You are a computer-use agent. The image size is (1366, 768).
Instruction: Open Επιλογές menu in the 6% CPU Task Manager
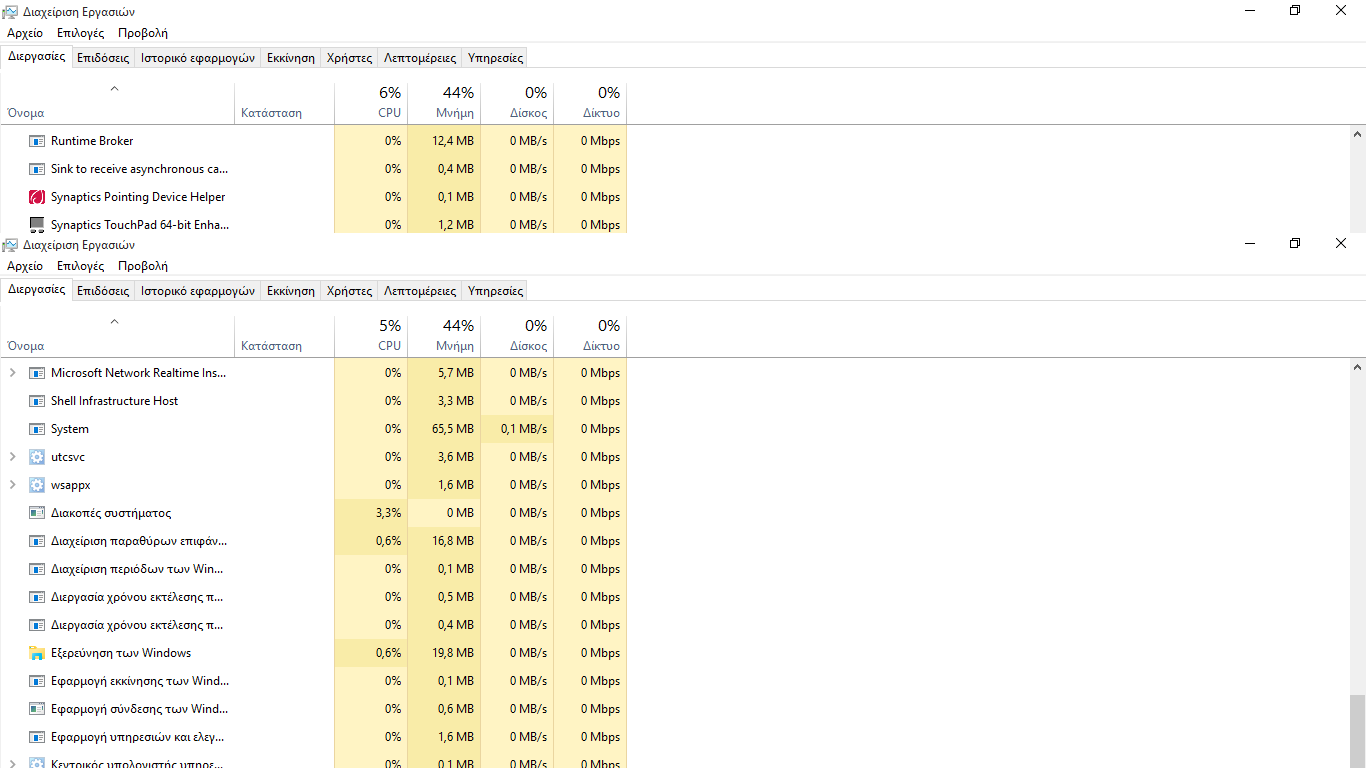[x=81, y=33]
